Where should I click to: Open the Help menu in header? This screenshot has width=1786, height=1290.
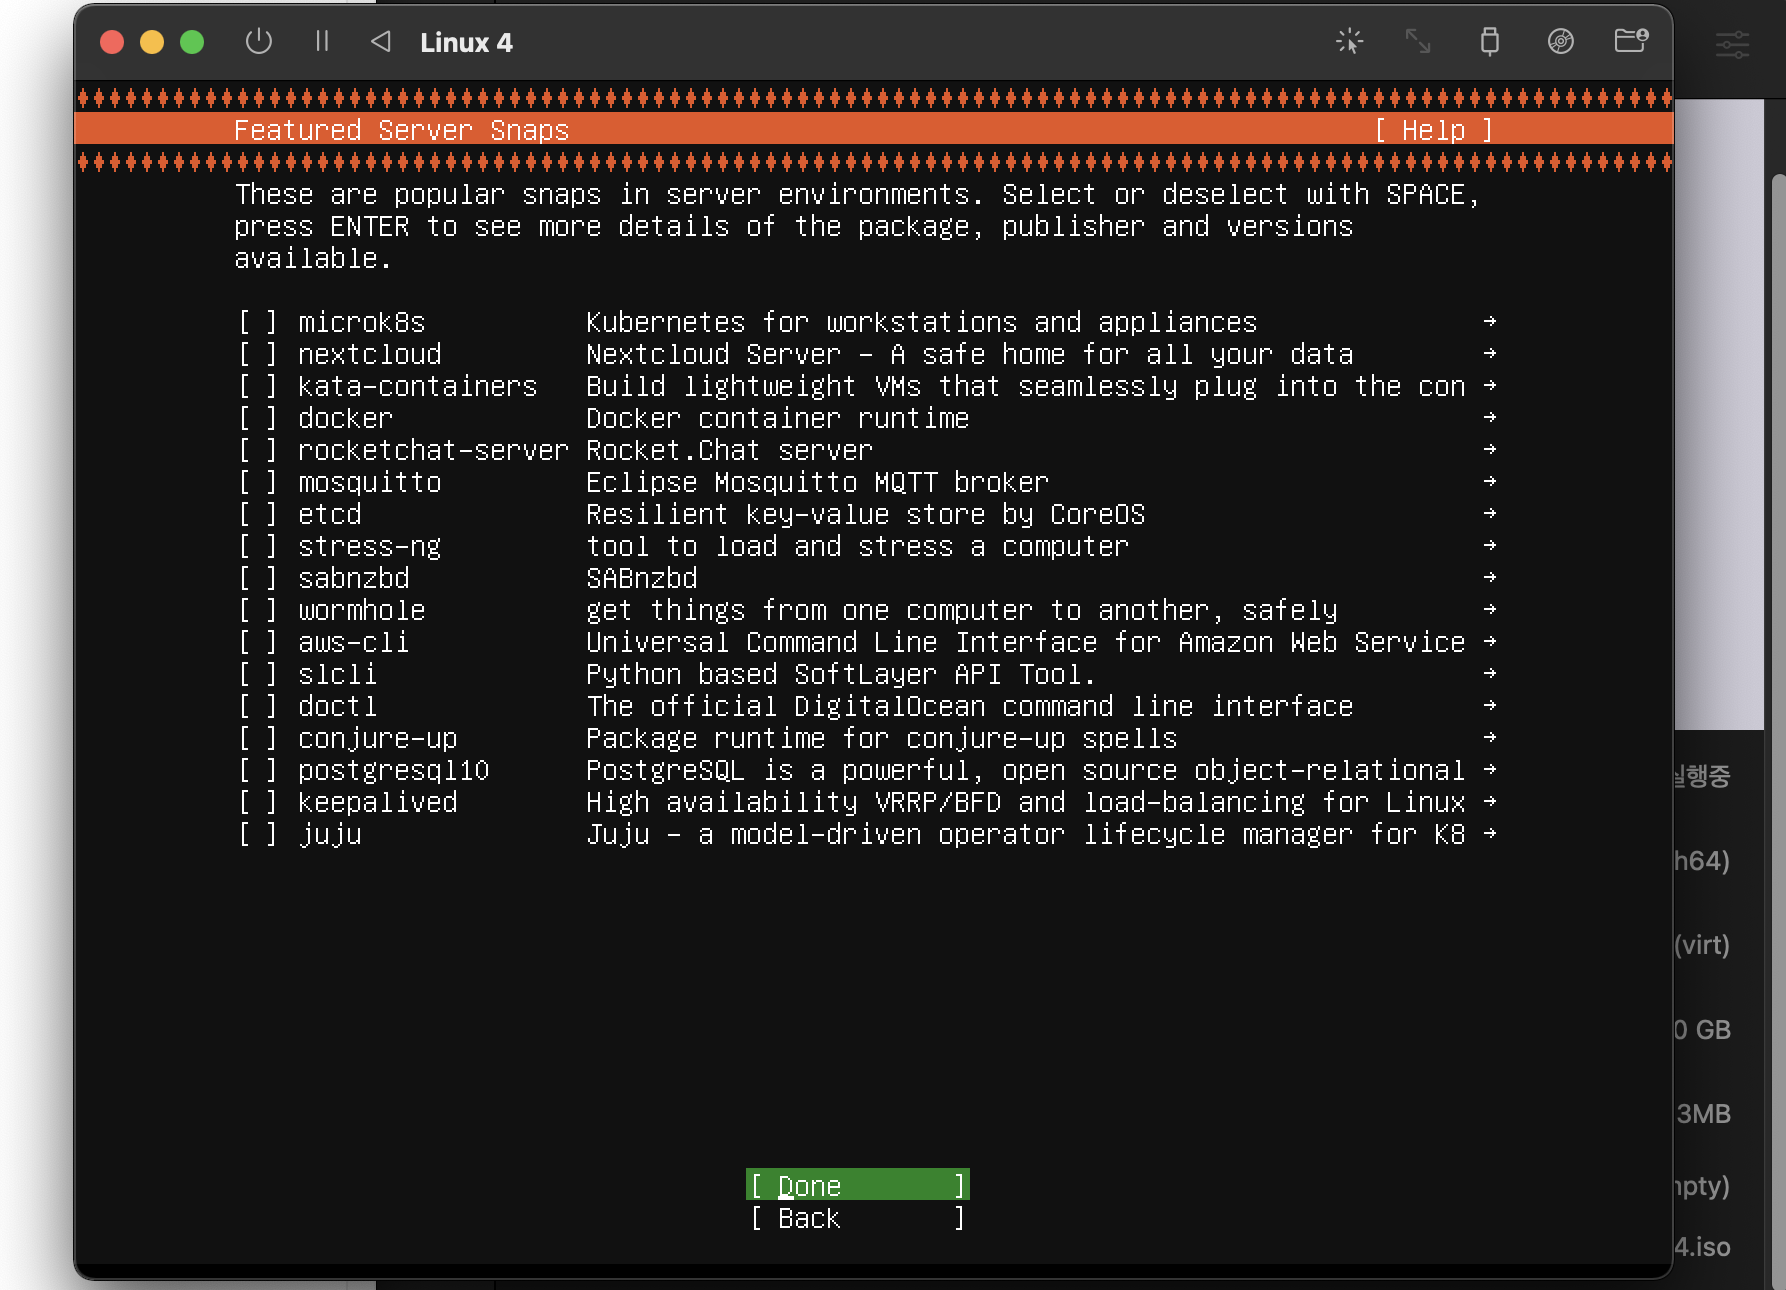[x=1433, y=130]
